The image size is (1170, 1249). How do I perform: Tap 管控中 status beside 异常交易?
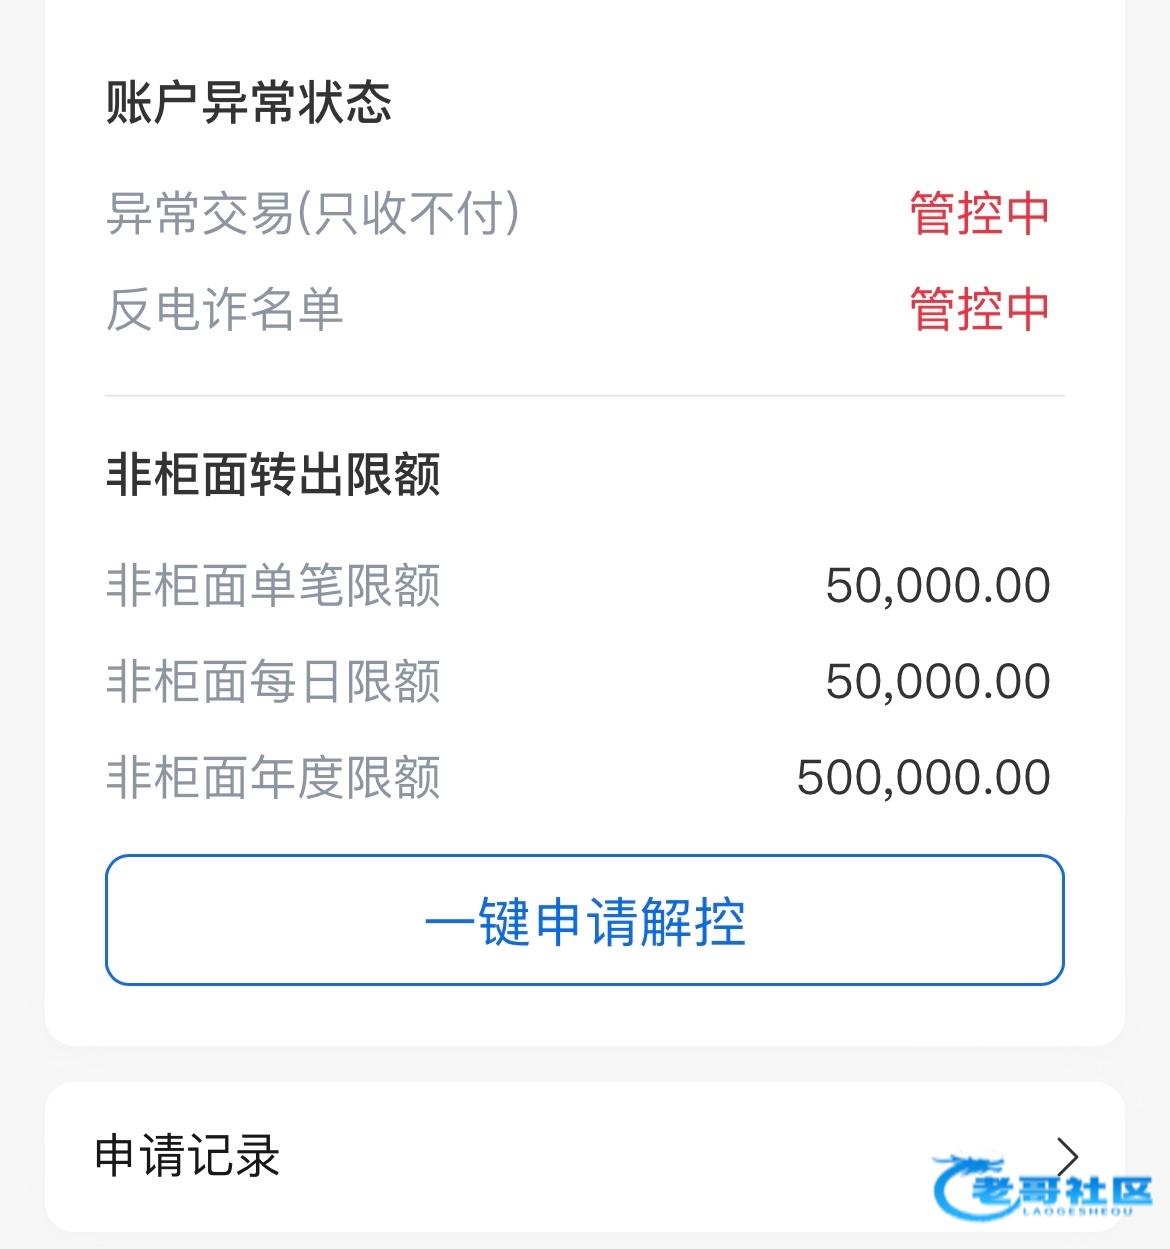(x=979, y=213)
